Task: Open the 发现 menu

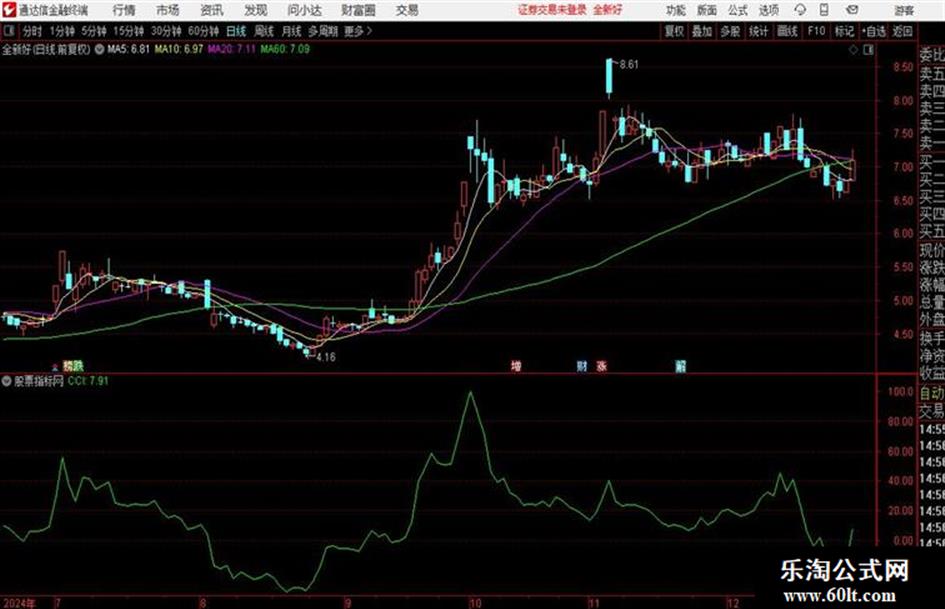Action: click(x=256, y=10)
